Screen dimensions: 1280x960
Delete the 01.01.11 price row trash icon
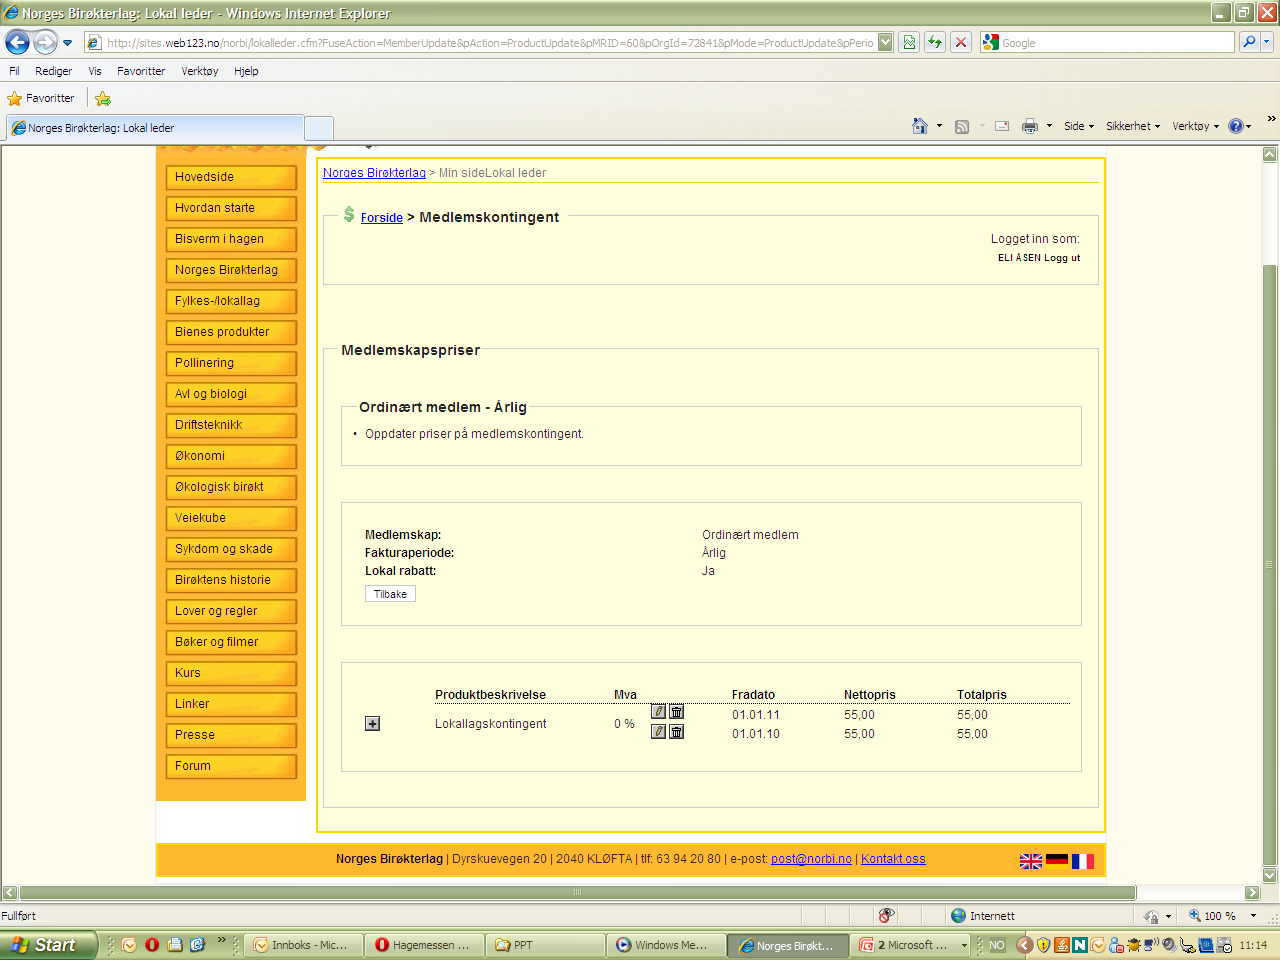click(677, 711)
